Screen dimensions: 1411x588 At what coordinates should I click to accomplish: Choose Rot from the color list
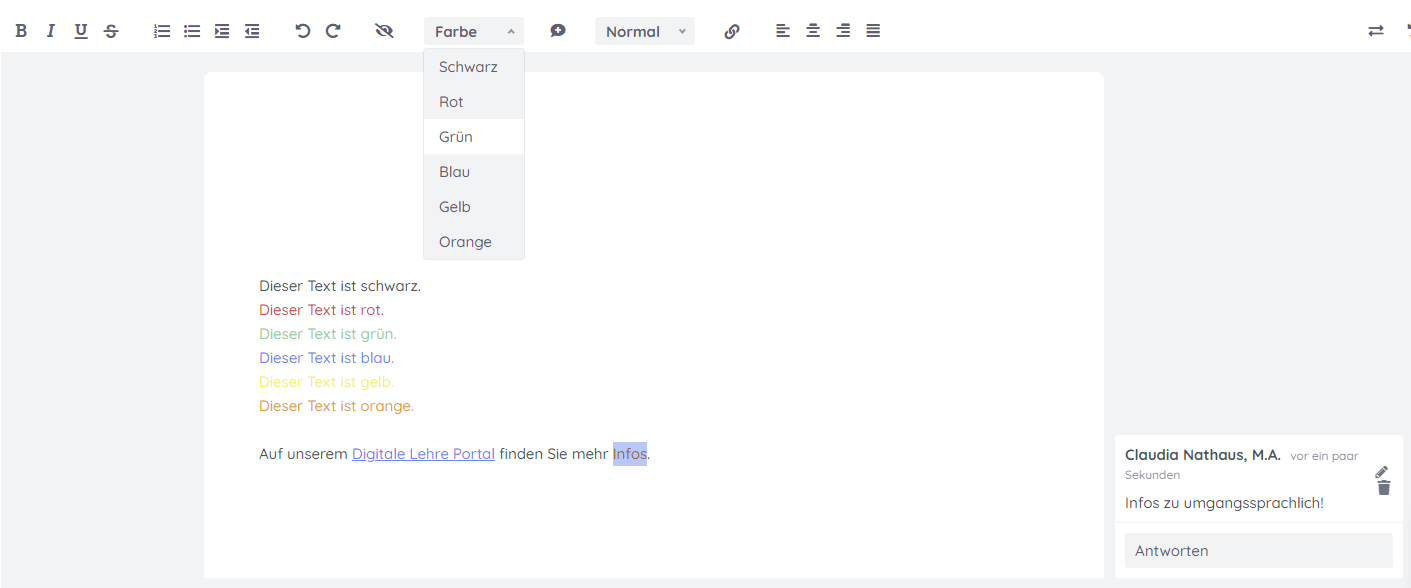pyautogui.click(x=474, y=102)
